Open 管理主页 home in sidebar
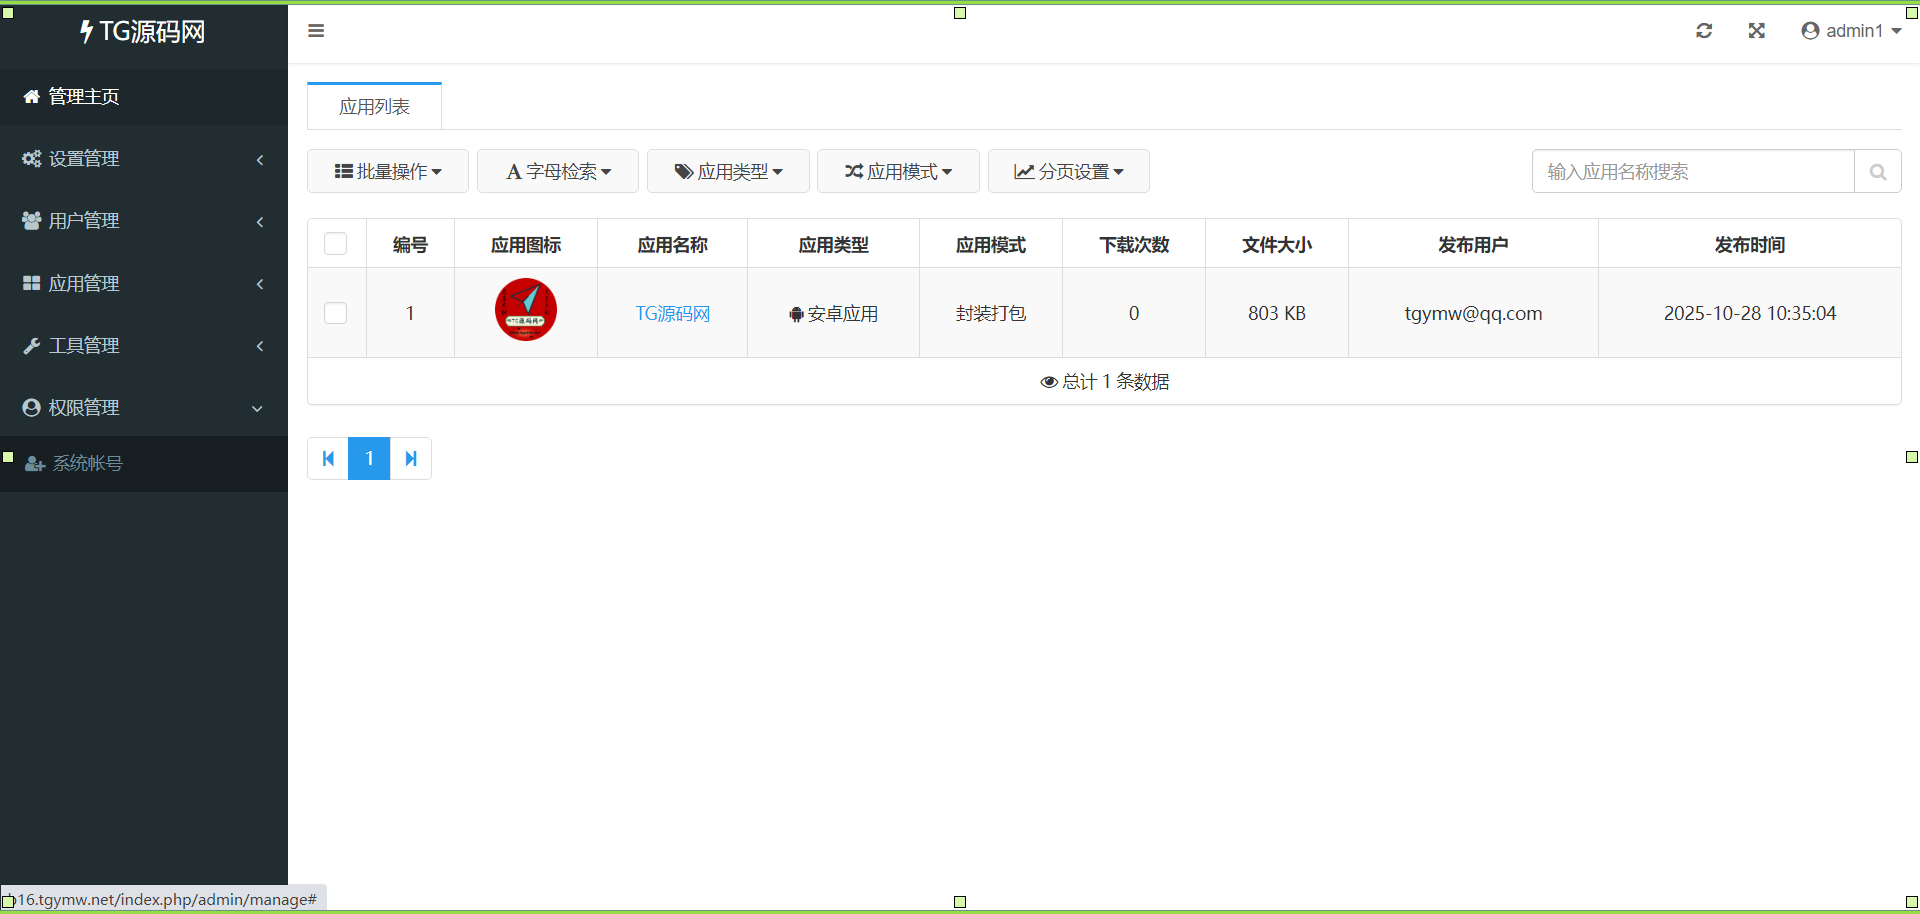This screenshot has width=1920, height=914. [x=84, y=97]
